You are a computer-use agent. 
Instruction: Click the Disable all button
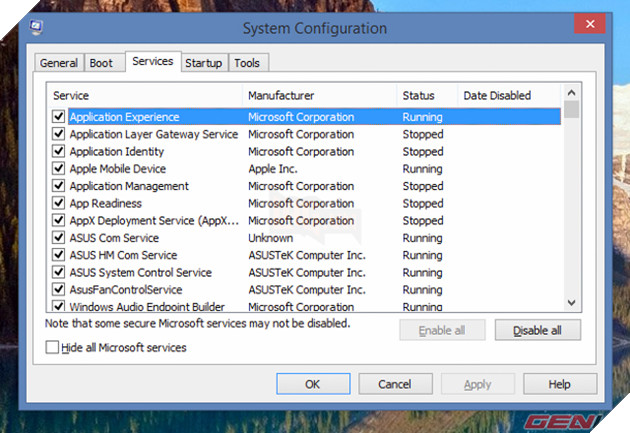click(537, 330)
